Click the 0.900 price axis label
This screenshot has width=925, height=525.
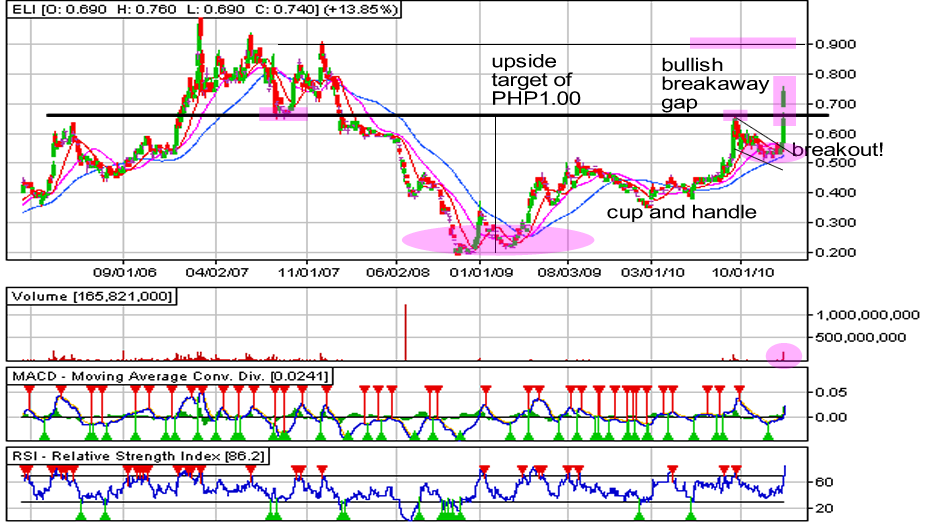pos(835,44)
